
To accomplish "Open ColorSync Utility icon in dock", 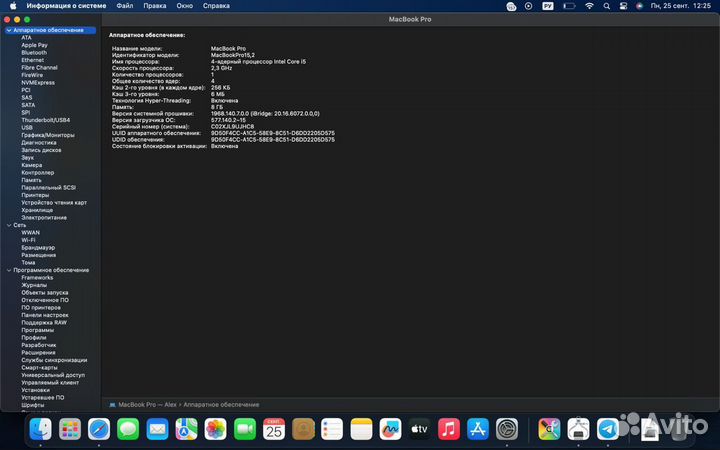I will pos(549,429).
